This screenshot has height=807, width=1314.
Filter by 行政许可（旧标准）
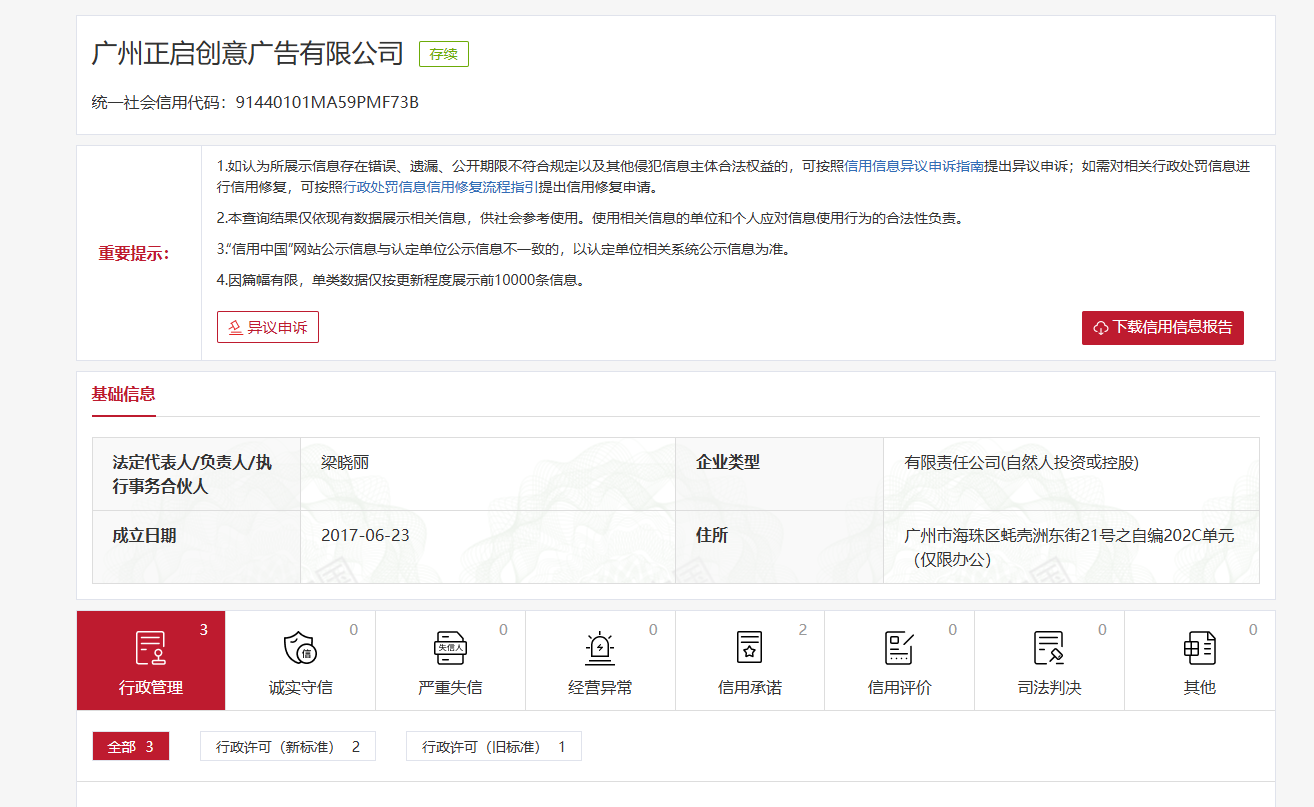pos(493,747)
